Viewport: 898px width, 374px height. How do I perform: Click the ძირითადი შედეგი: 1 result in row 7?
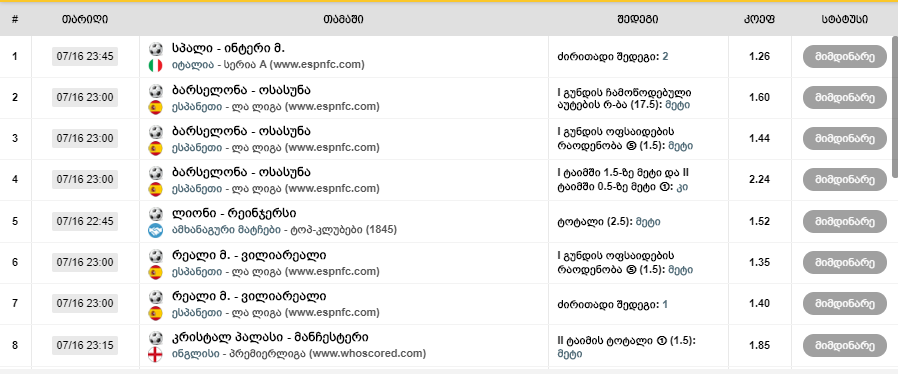coord(612,305)
